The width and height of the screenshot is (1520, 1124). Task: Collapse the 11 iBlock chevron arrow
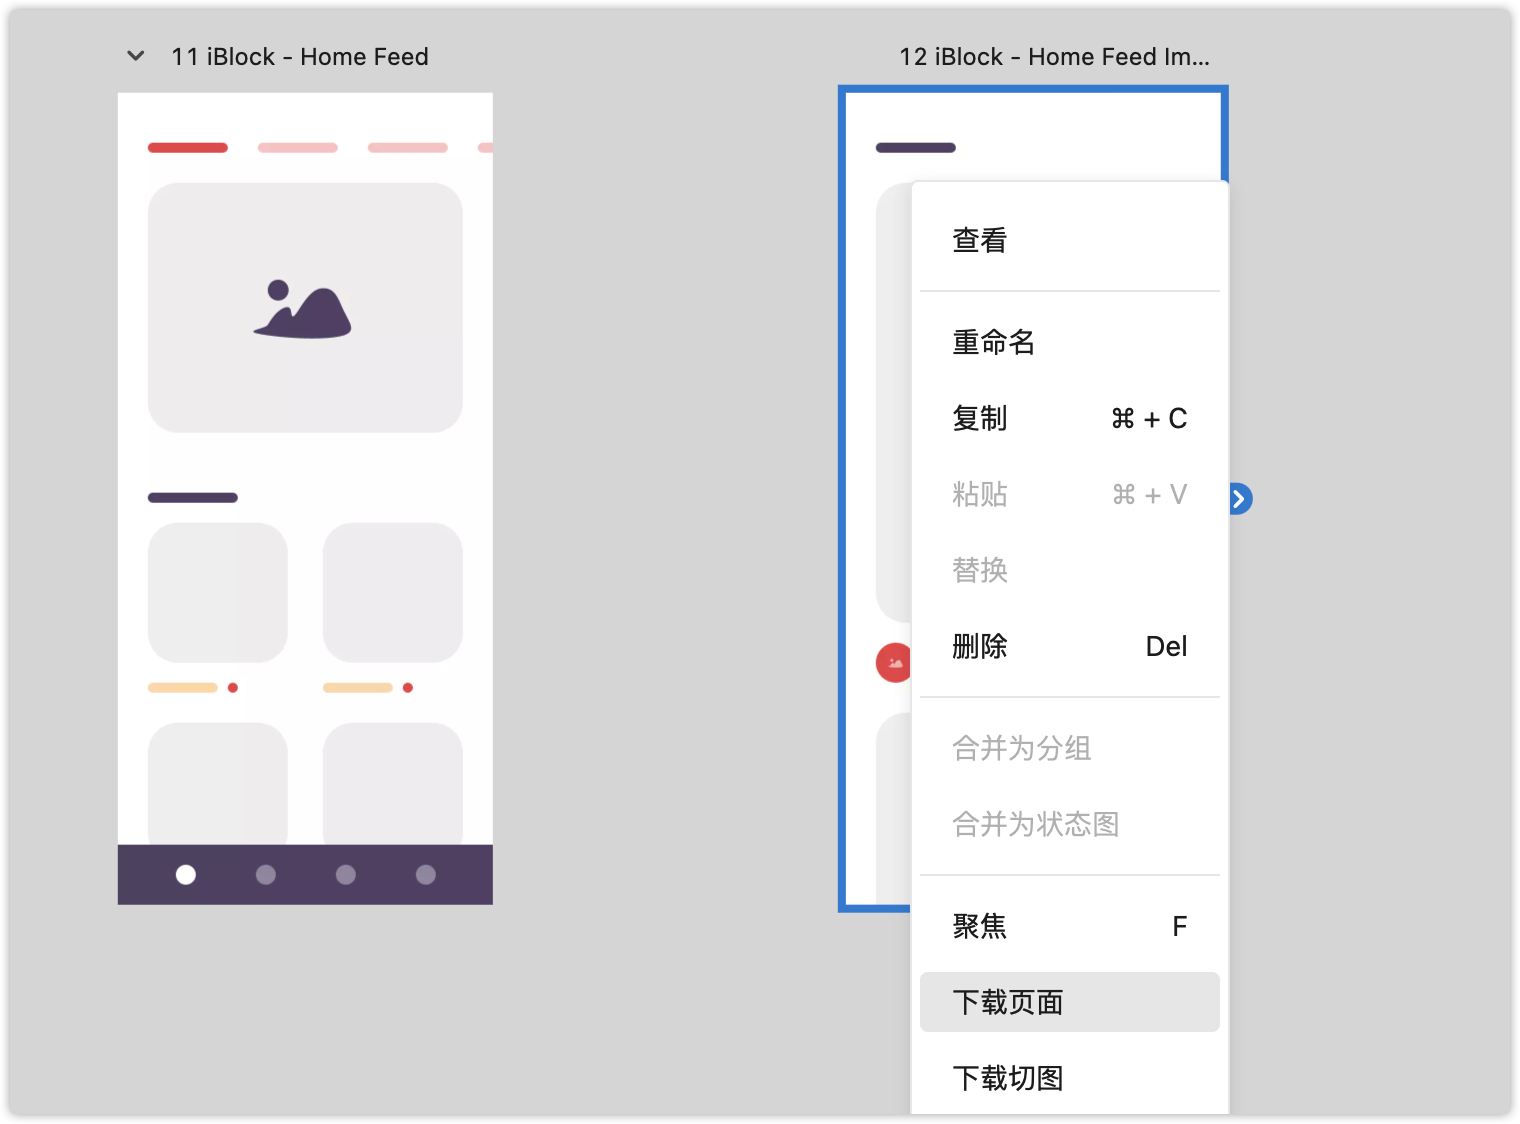click(x=136, y=56)
